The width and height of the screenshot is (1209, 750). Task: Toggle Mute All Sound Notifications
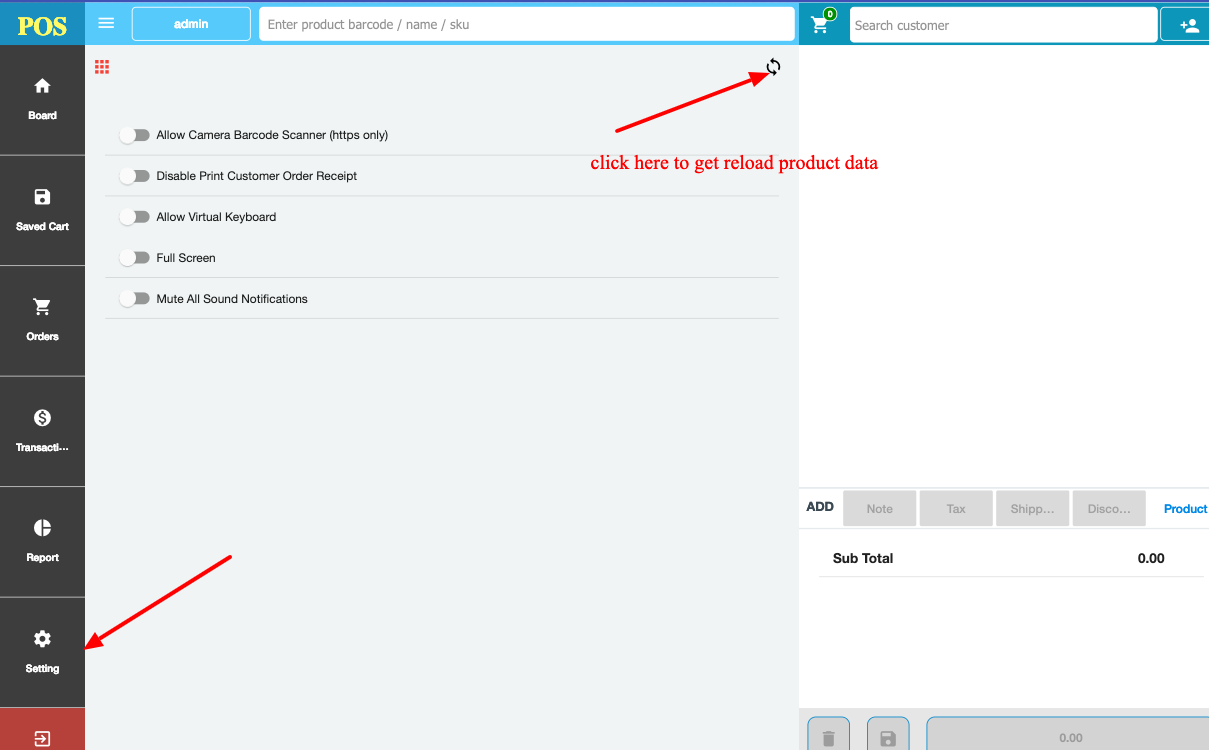134,299
